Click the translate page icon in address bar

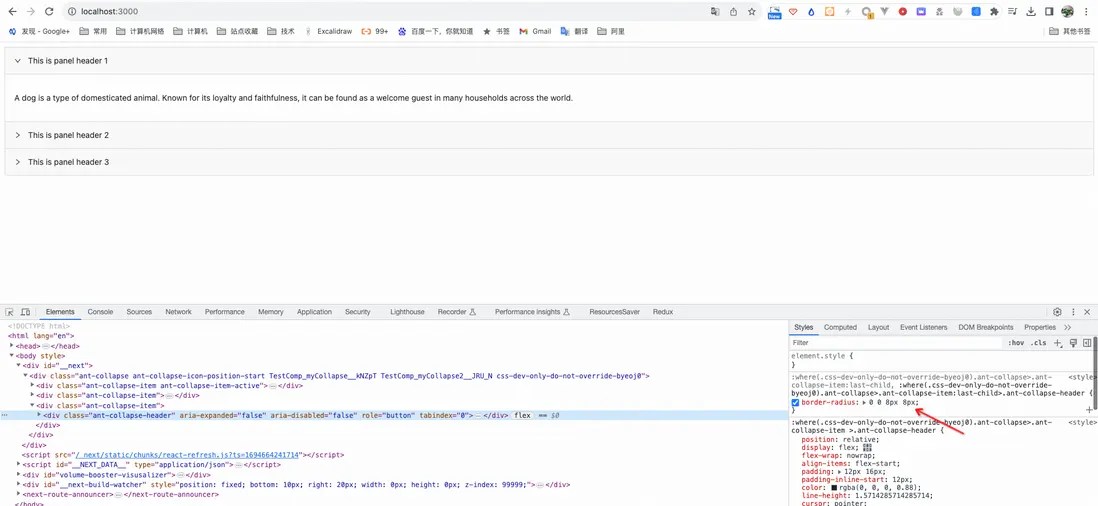coord(715,11)
